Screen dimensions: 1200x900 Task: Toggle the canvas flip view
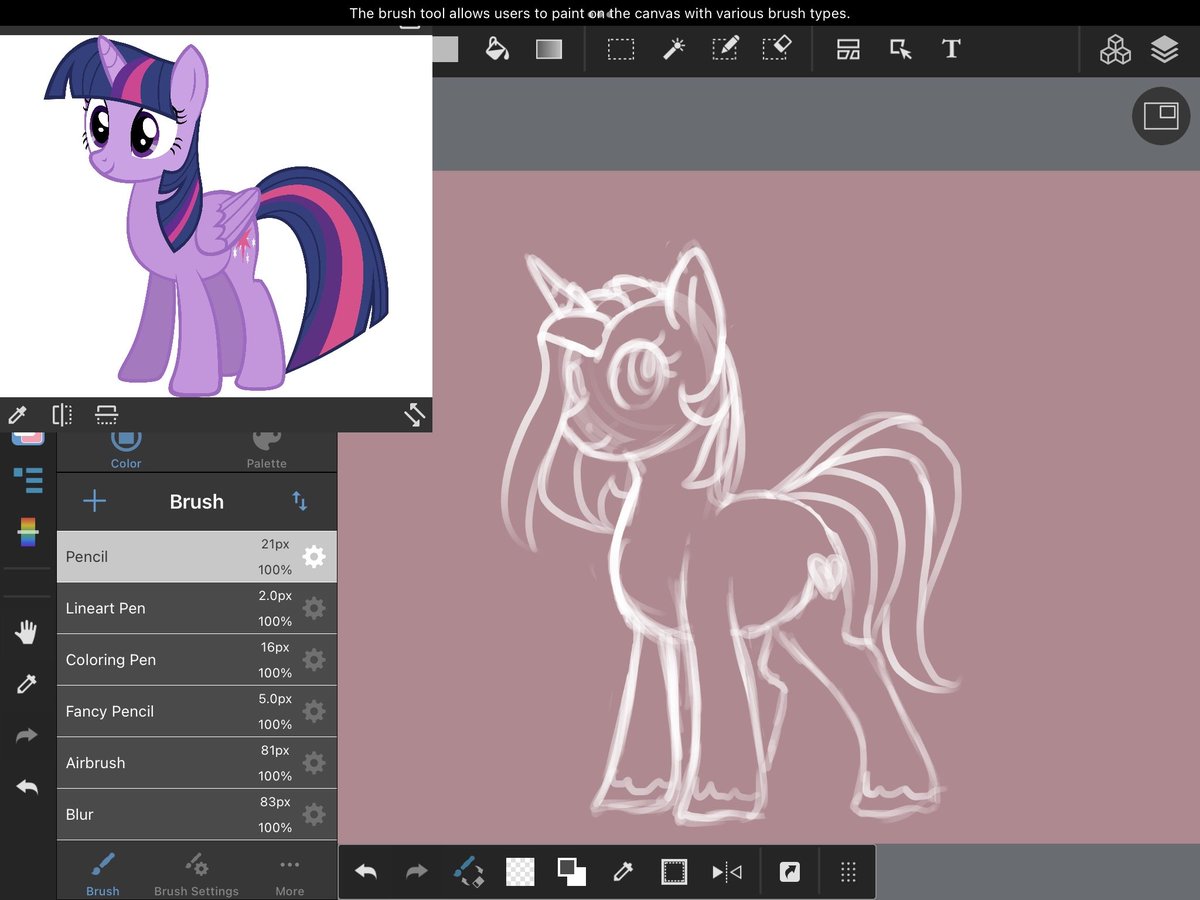[x=727, y=872]
